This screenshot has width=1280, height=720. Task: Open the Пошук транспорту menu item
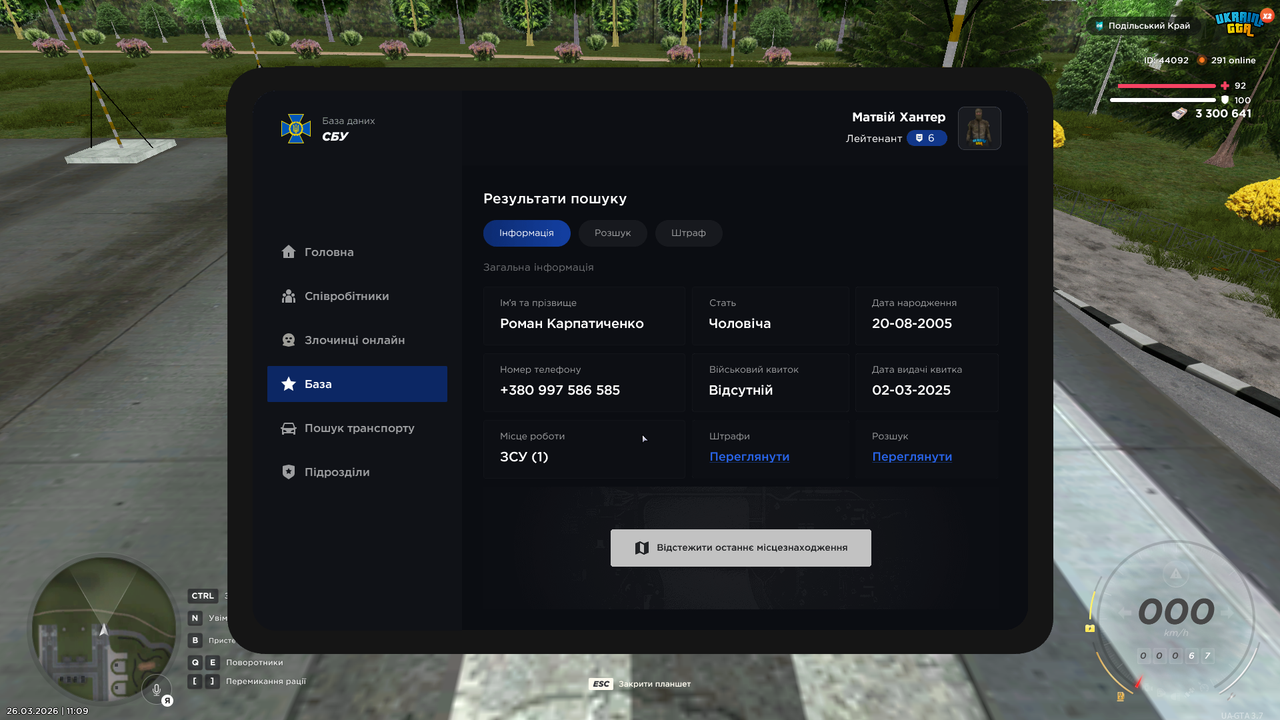[x=357, y=428]
